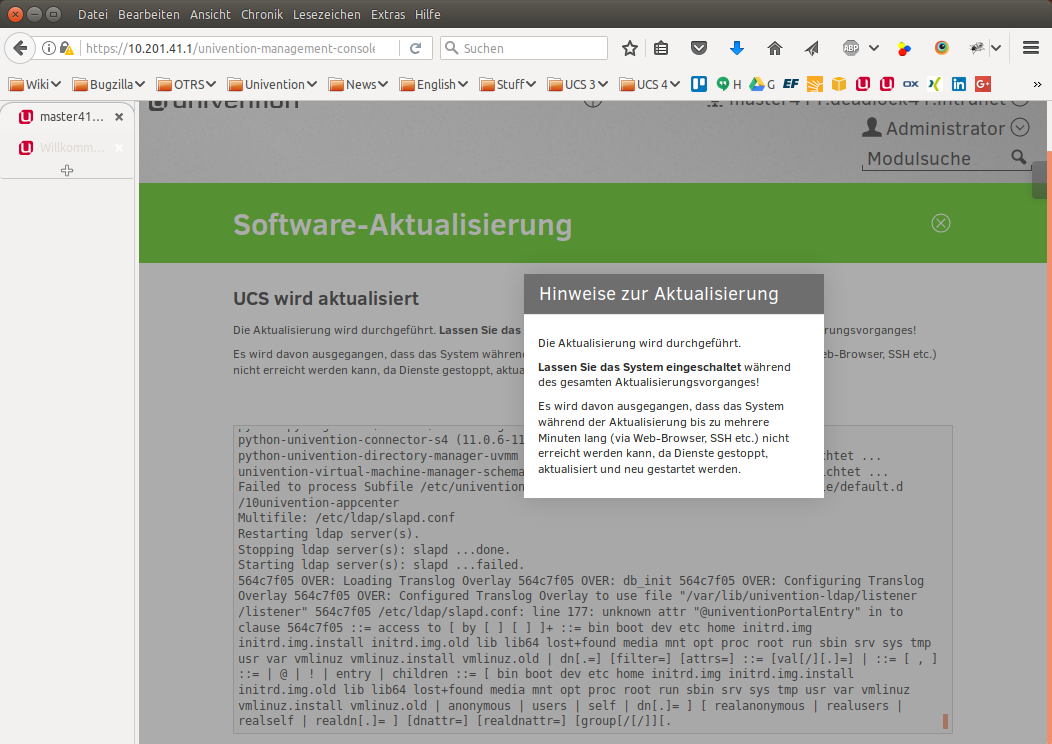
Task: Click the bookmark star icon
Action: (x=630, y=48)
